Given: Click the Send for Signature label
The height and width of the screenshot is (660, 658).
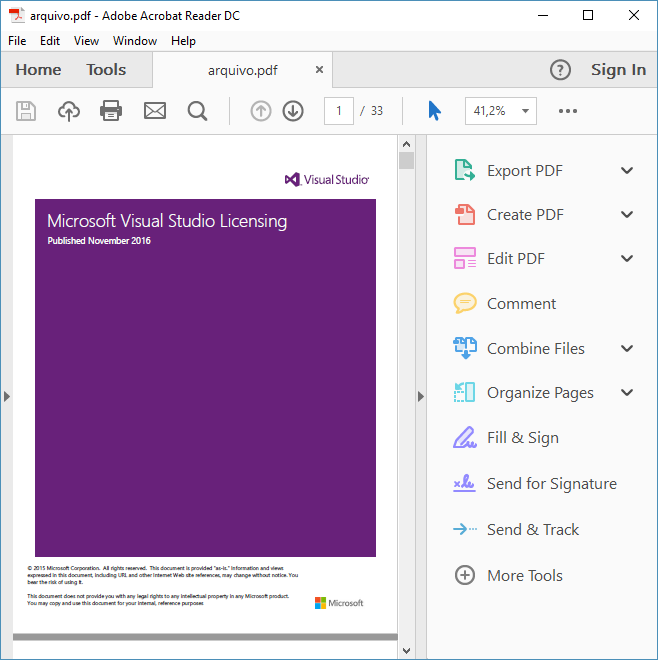Looking at the screenshot, I should [551, 483].
